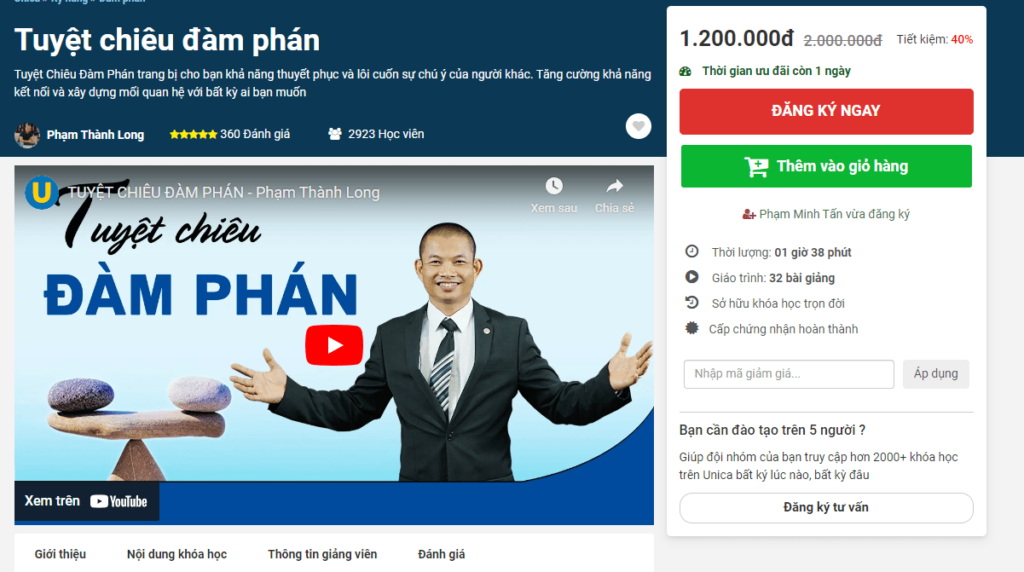Click the ĐĂNG KÝ NGAY button
This screenshot has width=1024, height=572.
coord(825,111)
